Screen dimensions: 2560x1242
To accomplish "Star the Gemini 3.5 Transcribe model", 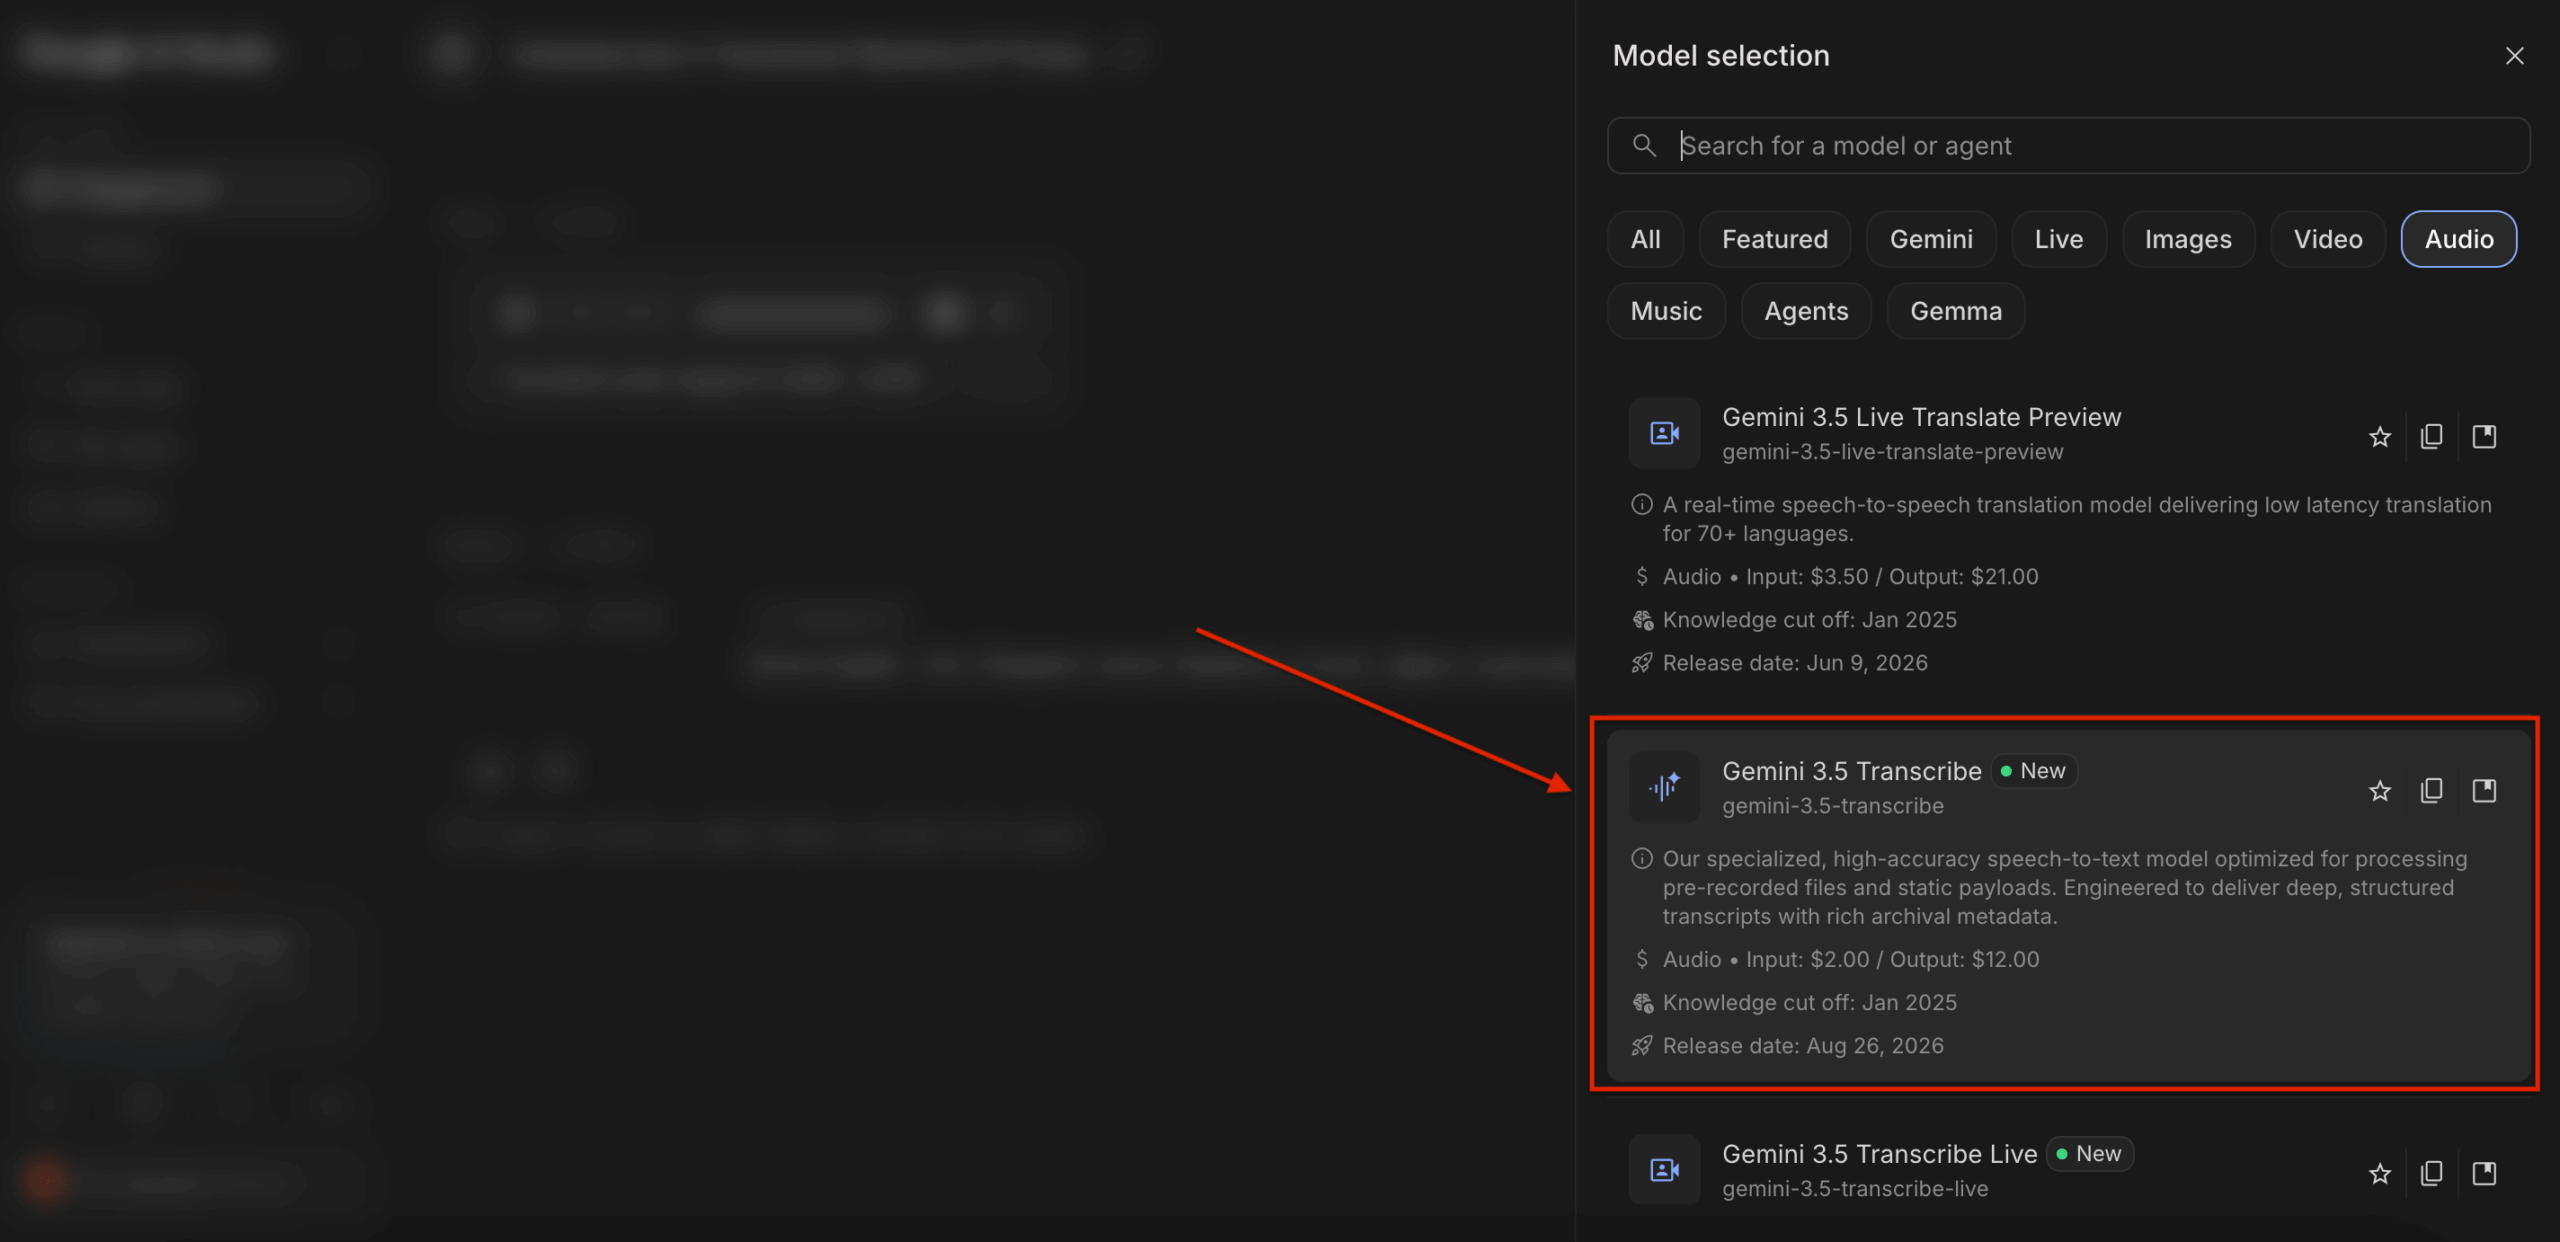I will (2380, 791).
